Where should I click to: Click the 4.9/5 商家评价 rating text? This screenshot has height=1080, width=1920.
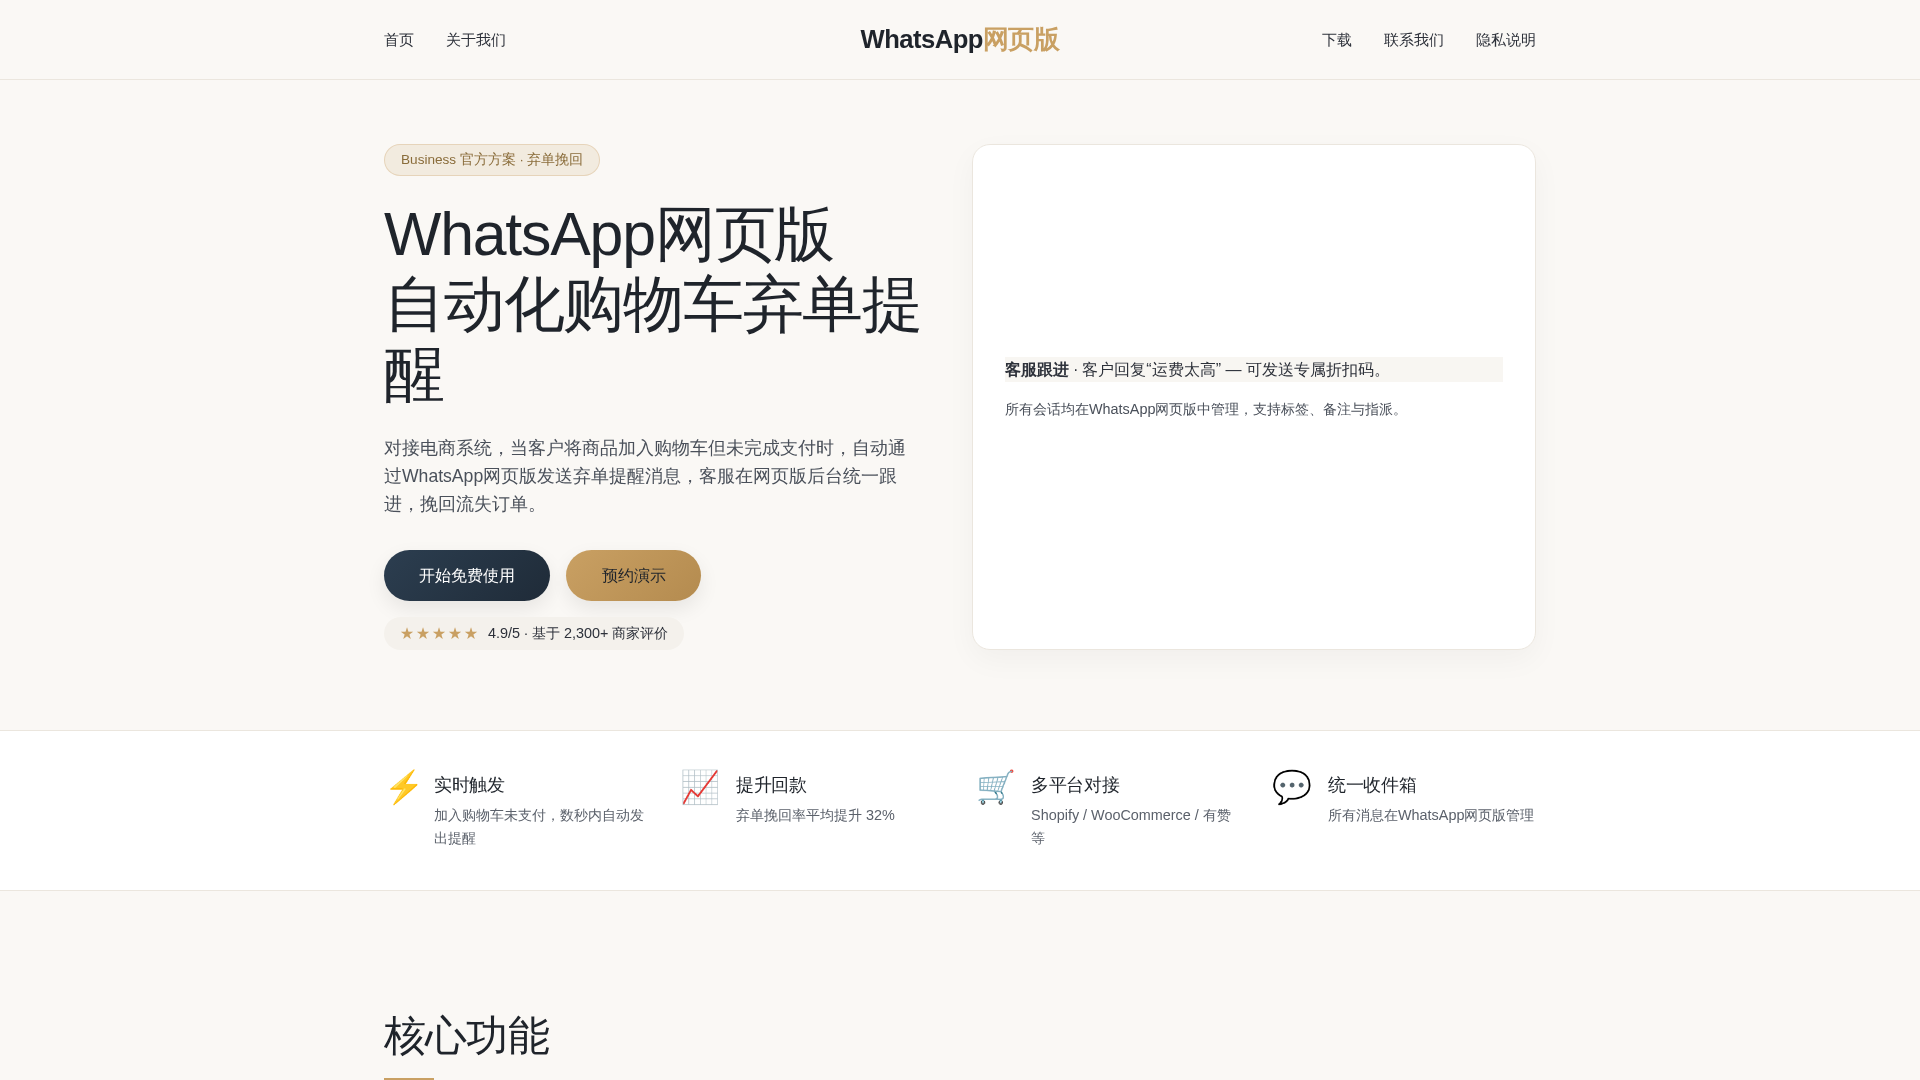(x=578, y=633)
